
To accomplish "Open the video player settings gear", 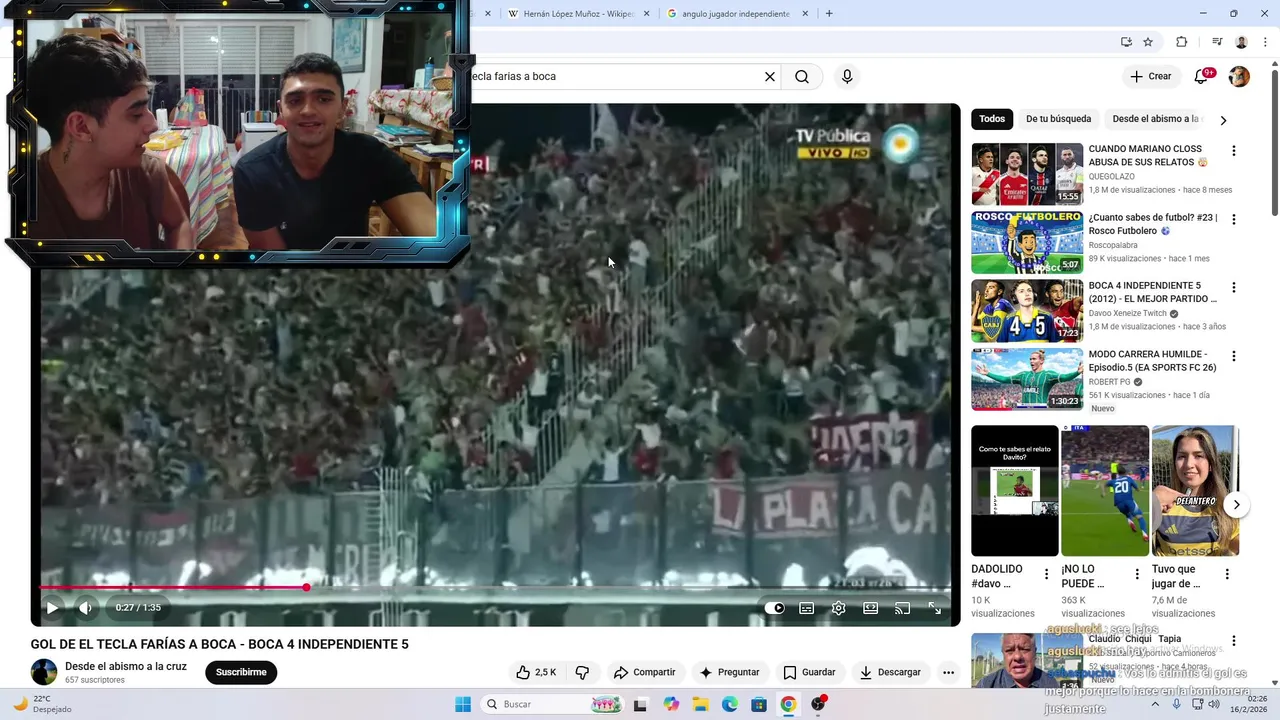I will pyautogui.click(x=839, y=608).
